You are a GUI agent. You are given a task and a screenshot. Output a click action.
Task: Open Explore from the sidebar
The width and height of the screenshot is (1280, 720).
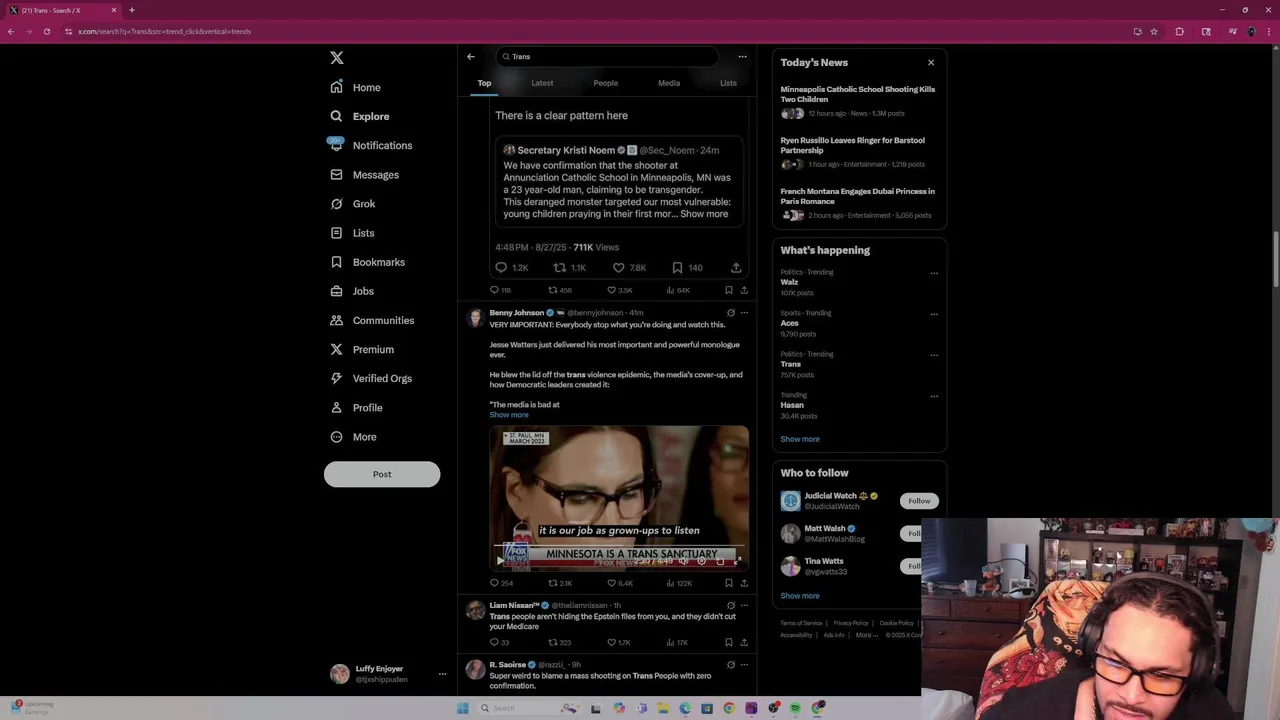pos(360,116)
